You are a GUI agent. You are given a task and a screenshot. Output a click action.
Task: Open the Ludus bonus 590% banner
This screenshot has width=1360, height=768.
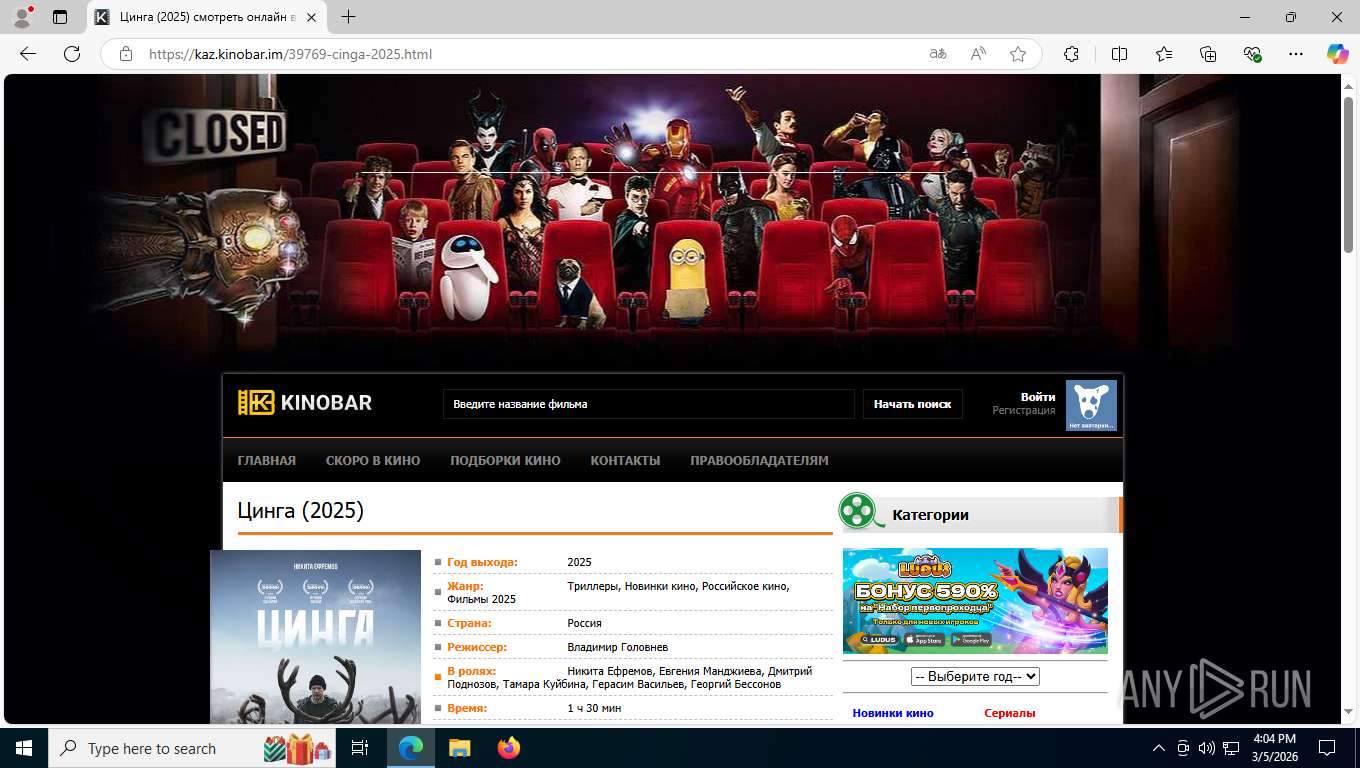(x=975, y=600)
